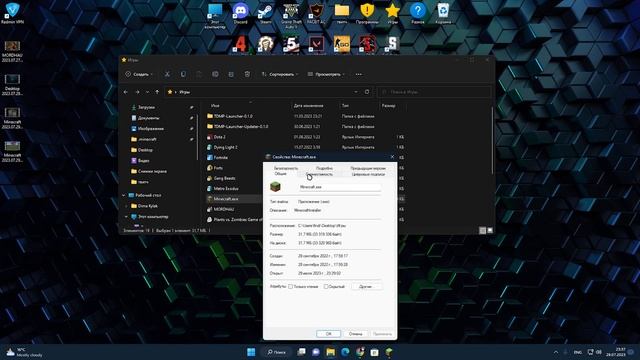Open Windows Start menu on taskbar
The height and width of the screenshot is (360, 640).
point(251,352)
